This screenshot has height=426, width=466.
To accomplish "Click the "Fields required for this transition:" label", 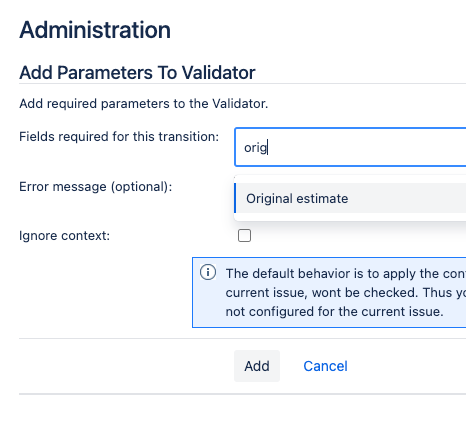I will point(119,137).
